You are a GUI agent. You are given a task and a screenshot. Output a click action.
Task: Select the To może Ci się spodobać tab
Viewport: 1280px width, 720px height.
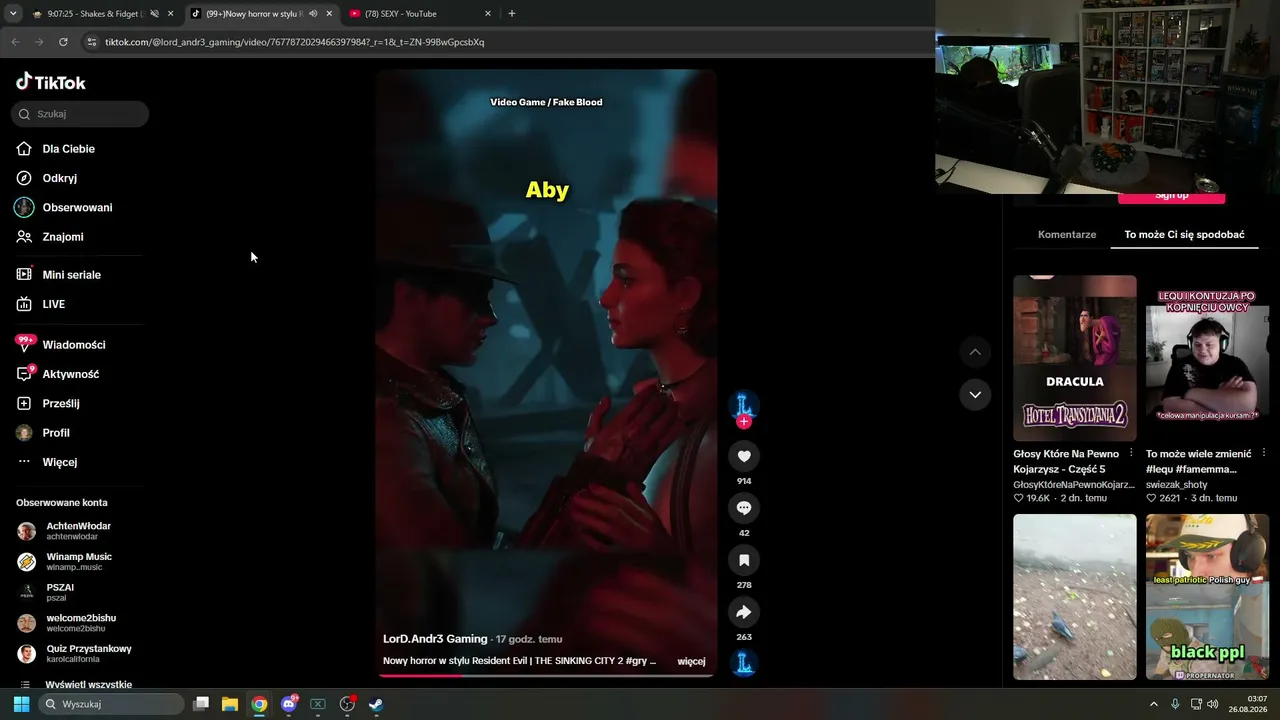1184,235
